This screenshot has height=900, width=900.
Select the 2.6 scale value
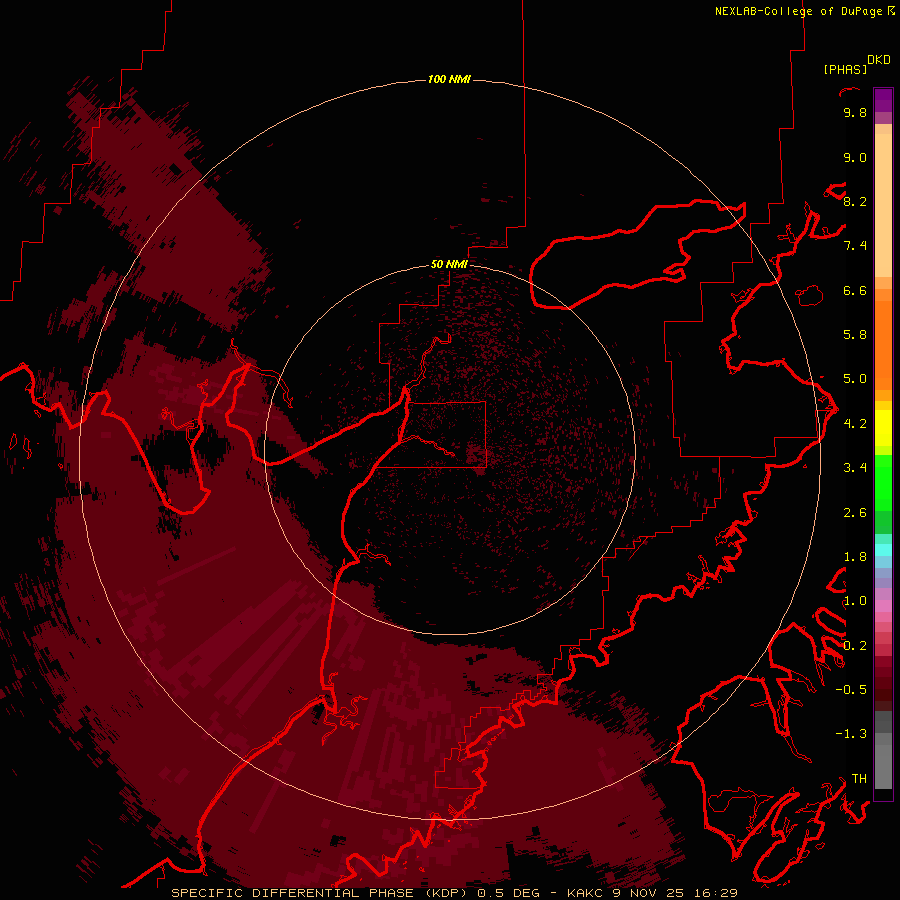pyautogui.click(x=855, y=513)
